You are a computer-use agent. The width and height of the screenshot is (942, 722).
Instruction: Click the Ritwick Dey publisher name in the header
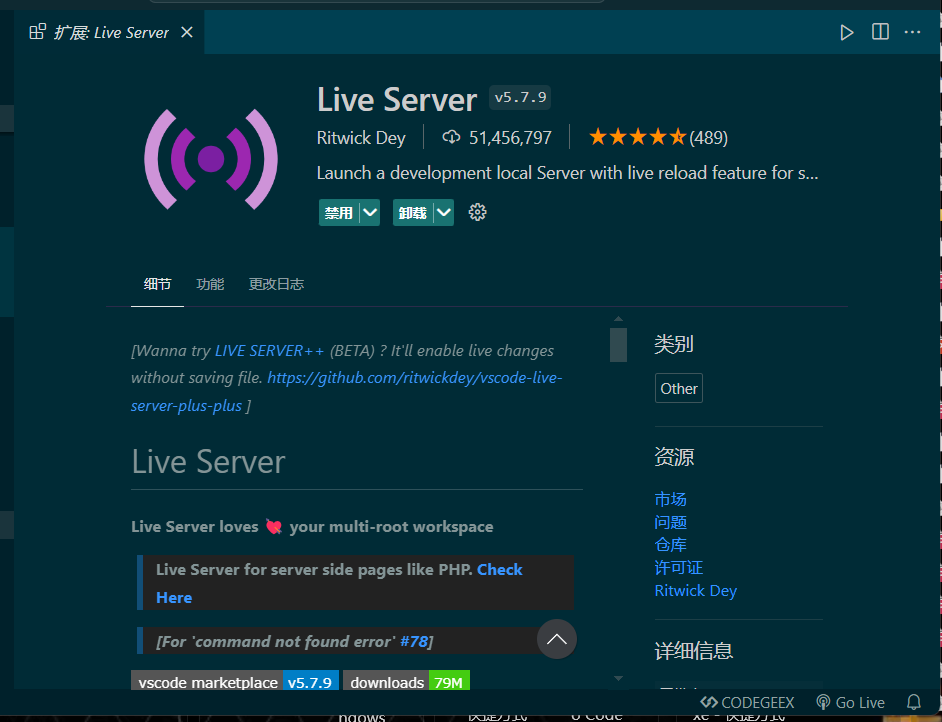coord(361,138)
